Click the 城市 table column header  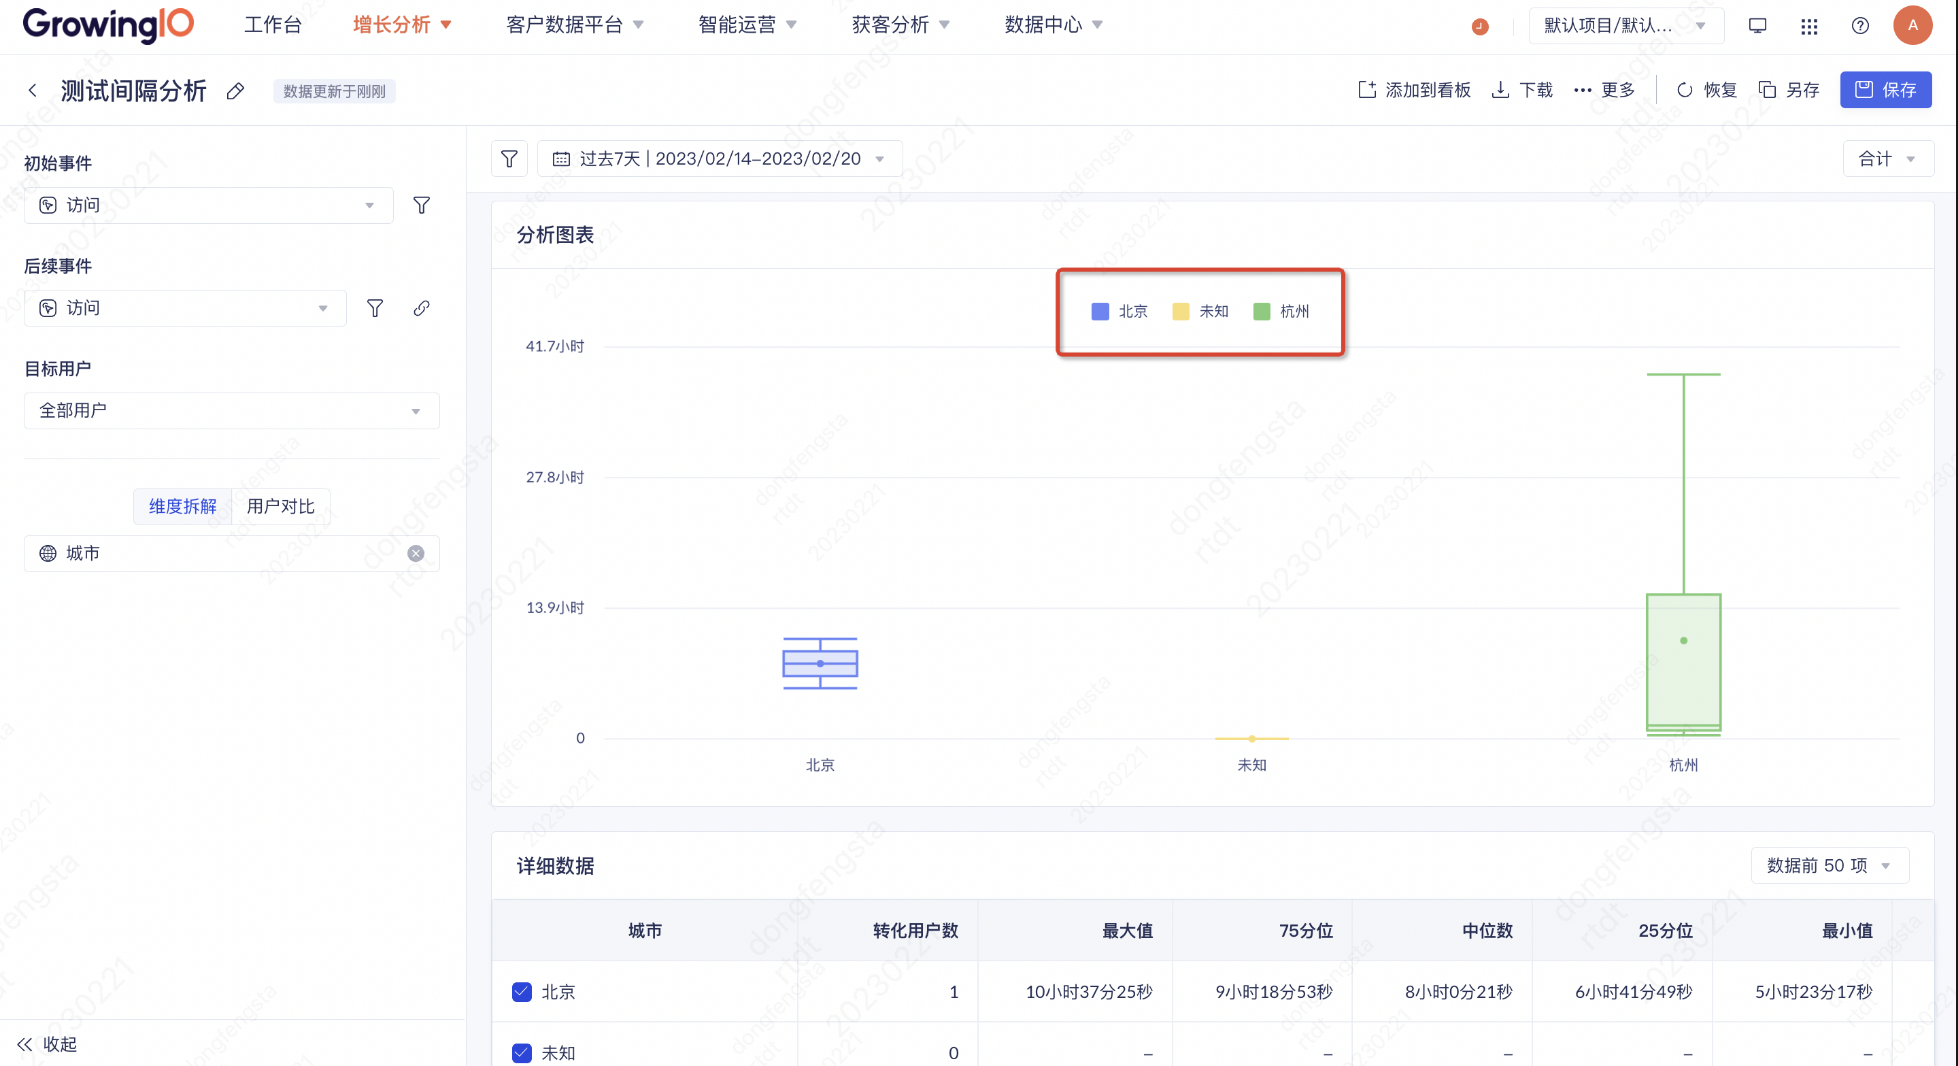coord(645,930)
